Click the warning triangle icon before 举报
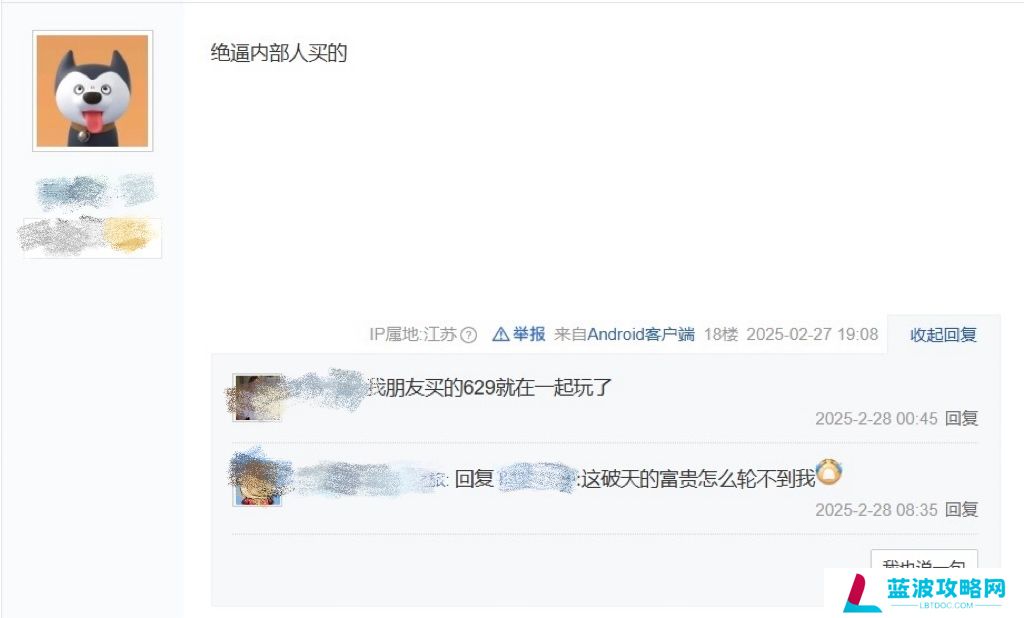This screenshot has height=618, width=1024. pyautogui.click(x=500, y=334)
